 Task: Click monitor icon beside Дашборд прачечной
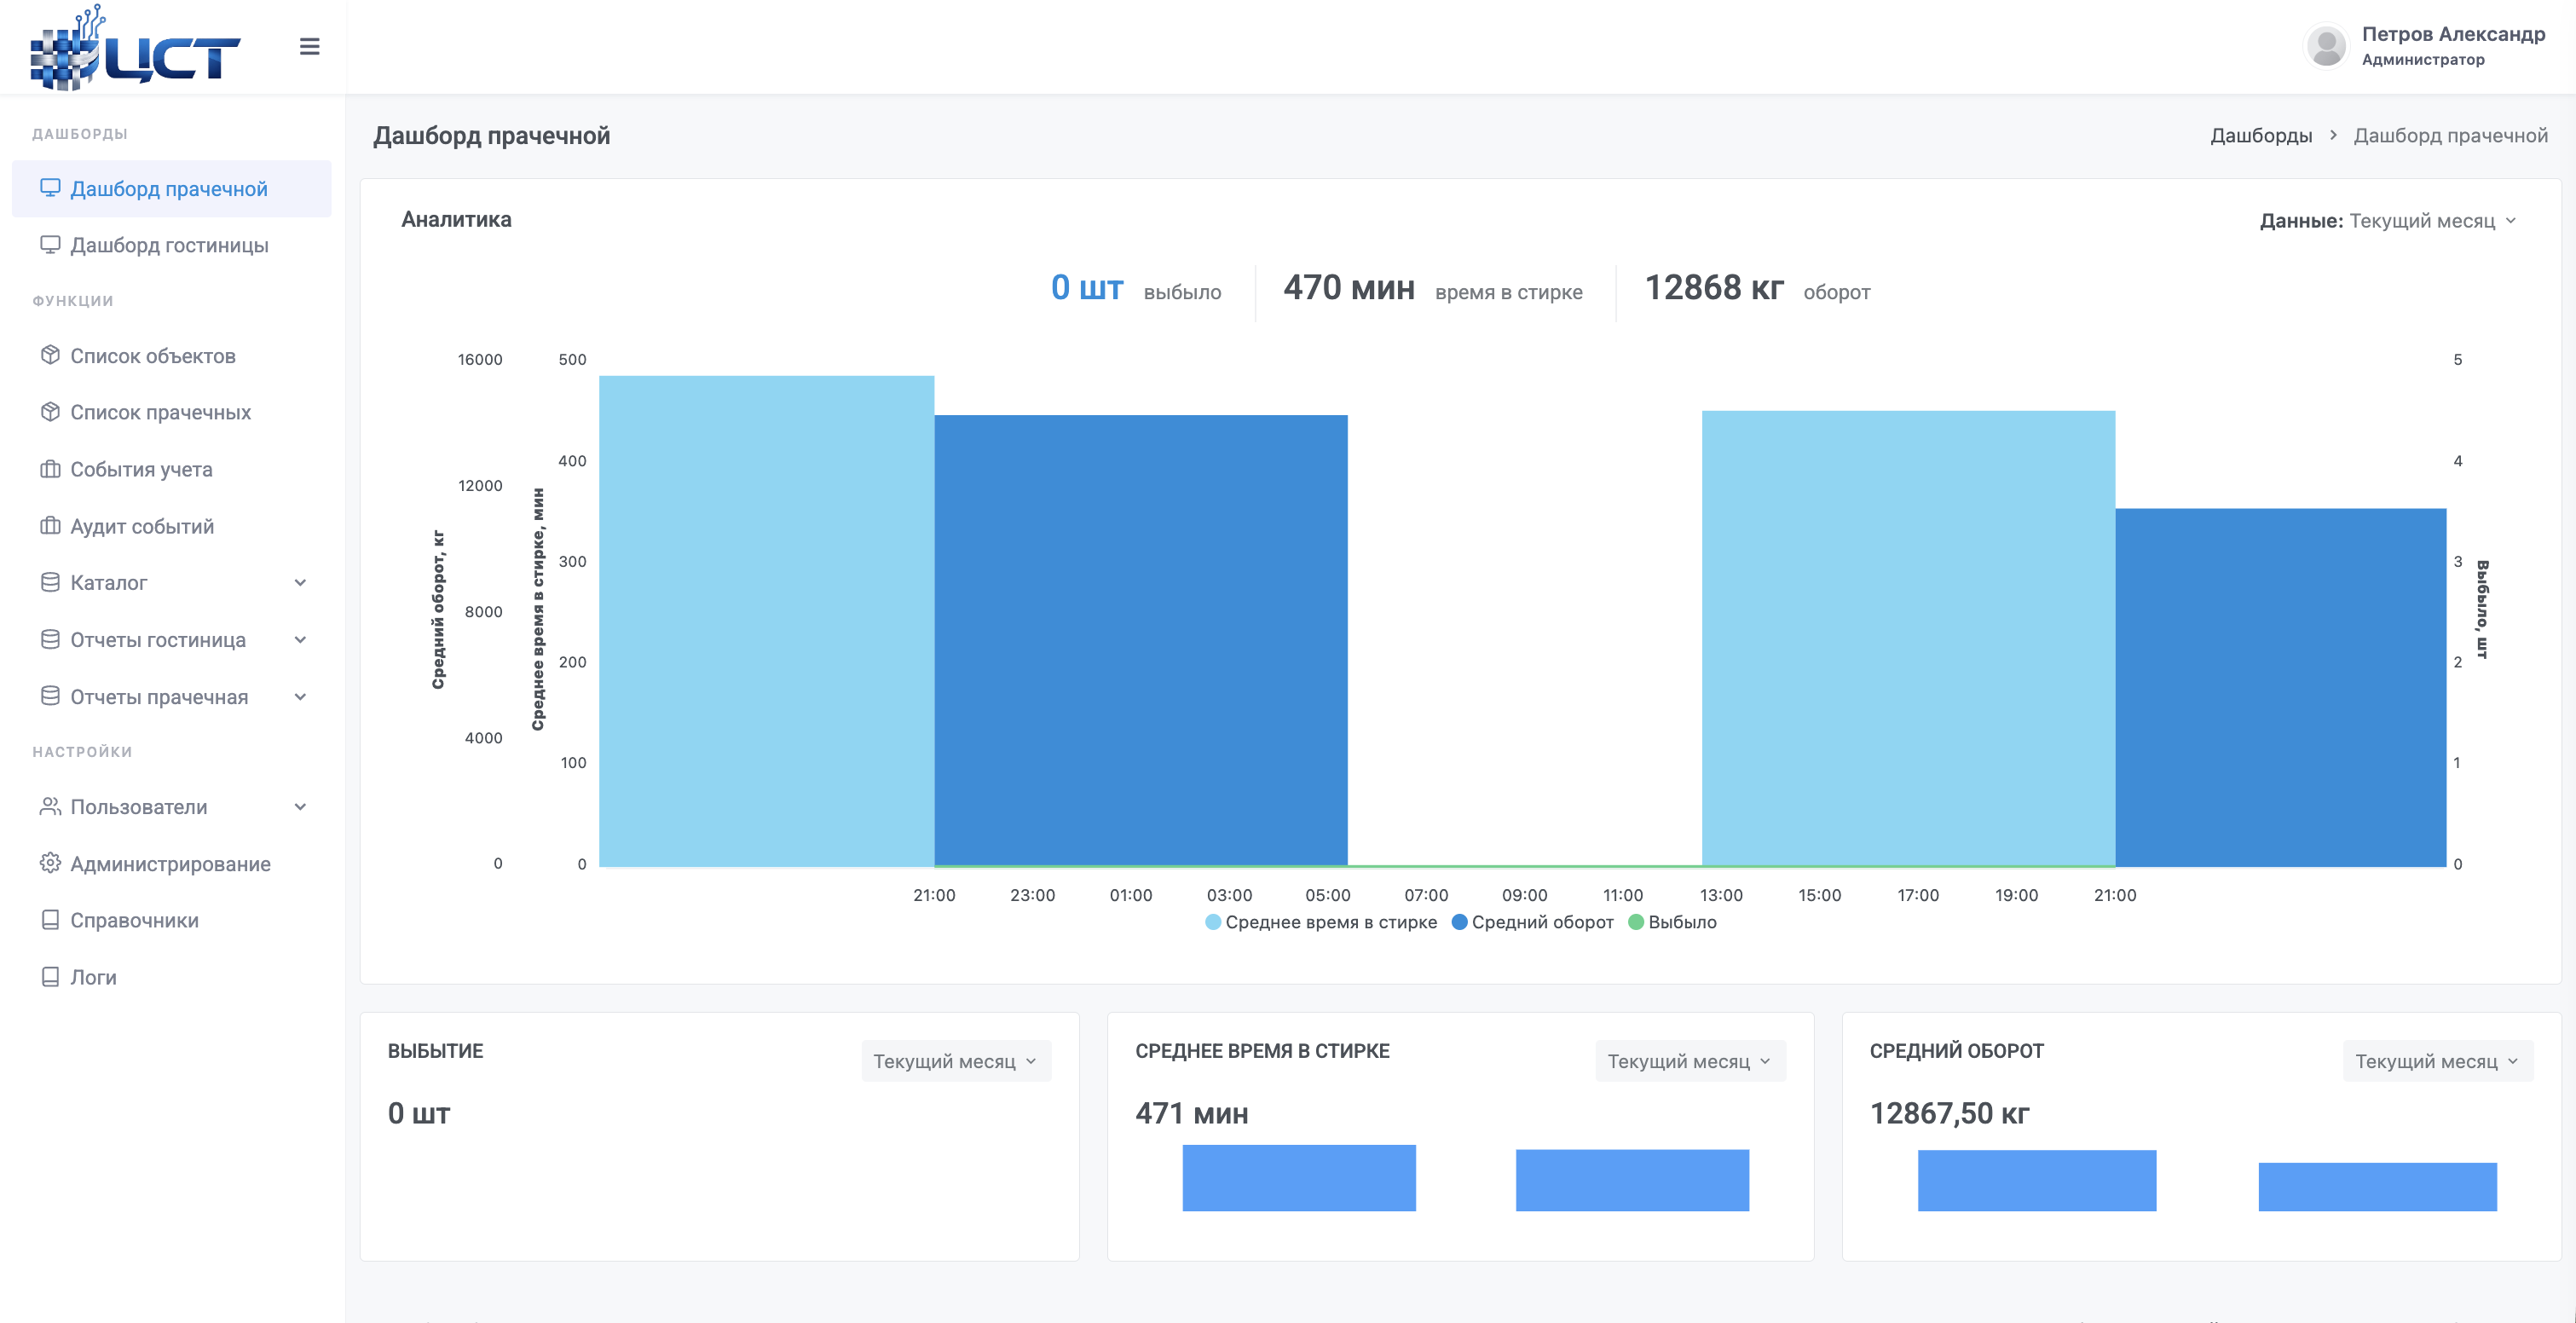click(50, 188)
